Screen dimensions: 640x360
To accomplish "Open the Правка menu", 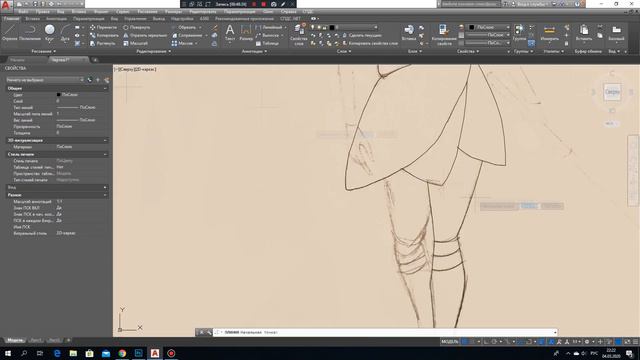I will pos(42,12).
